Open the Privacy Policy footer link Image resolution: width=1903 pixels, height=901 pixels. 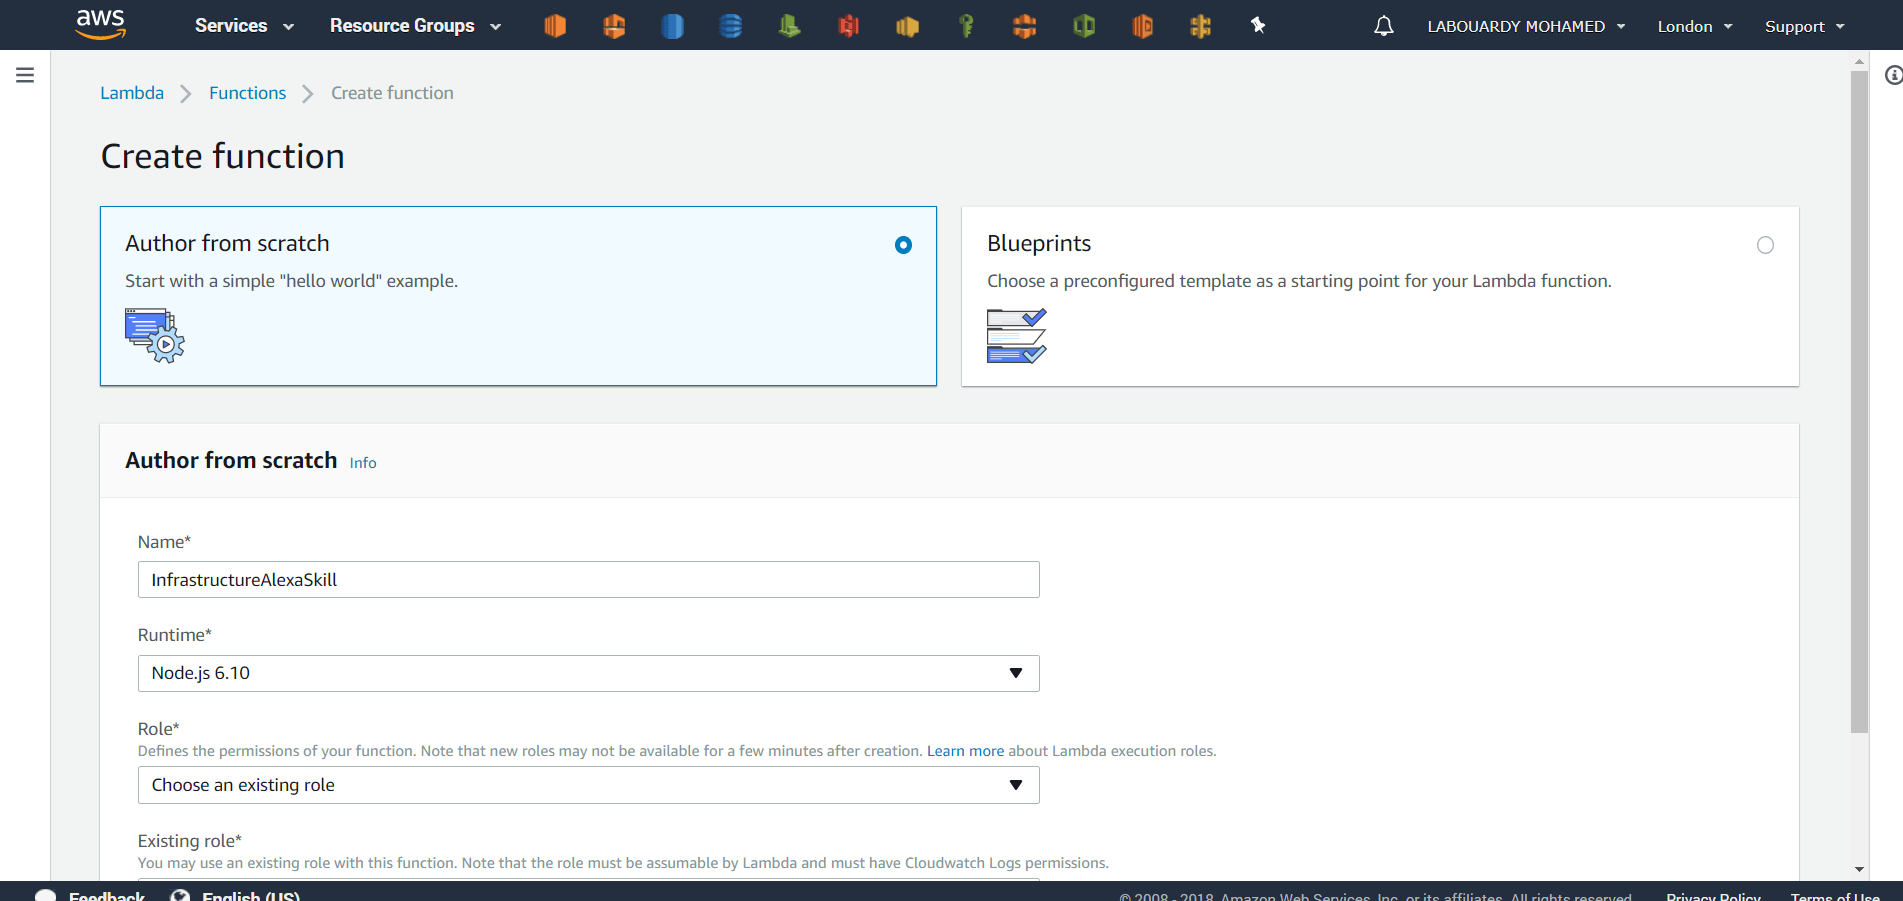[x=1713, y=896]
